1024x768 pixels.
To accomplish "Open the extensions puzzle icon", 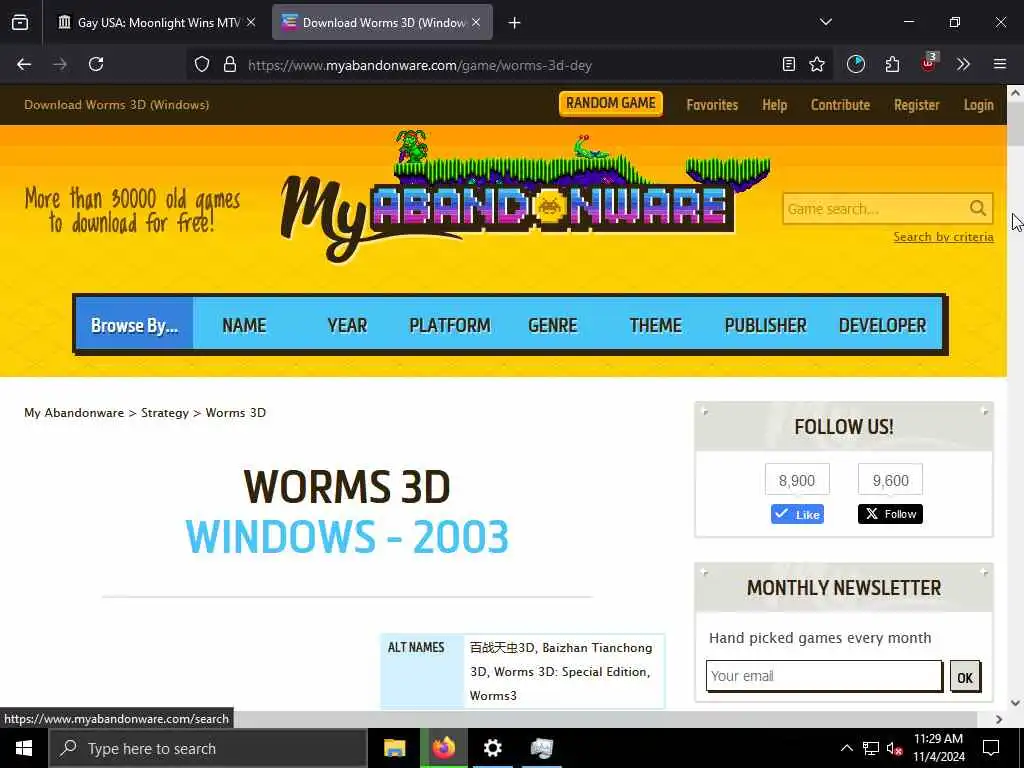I will click(x=893, y=64).
